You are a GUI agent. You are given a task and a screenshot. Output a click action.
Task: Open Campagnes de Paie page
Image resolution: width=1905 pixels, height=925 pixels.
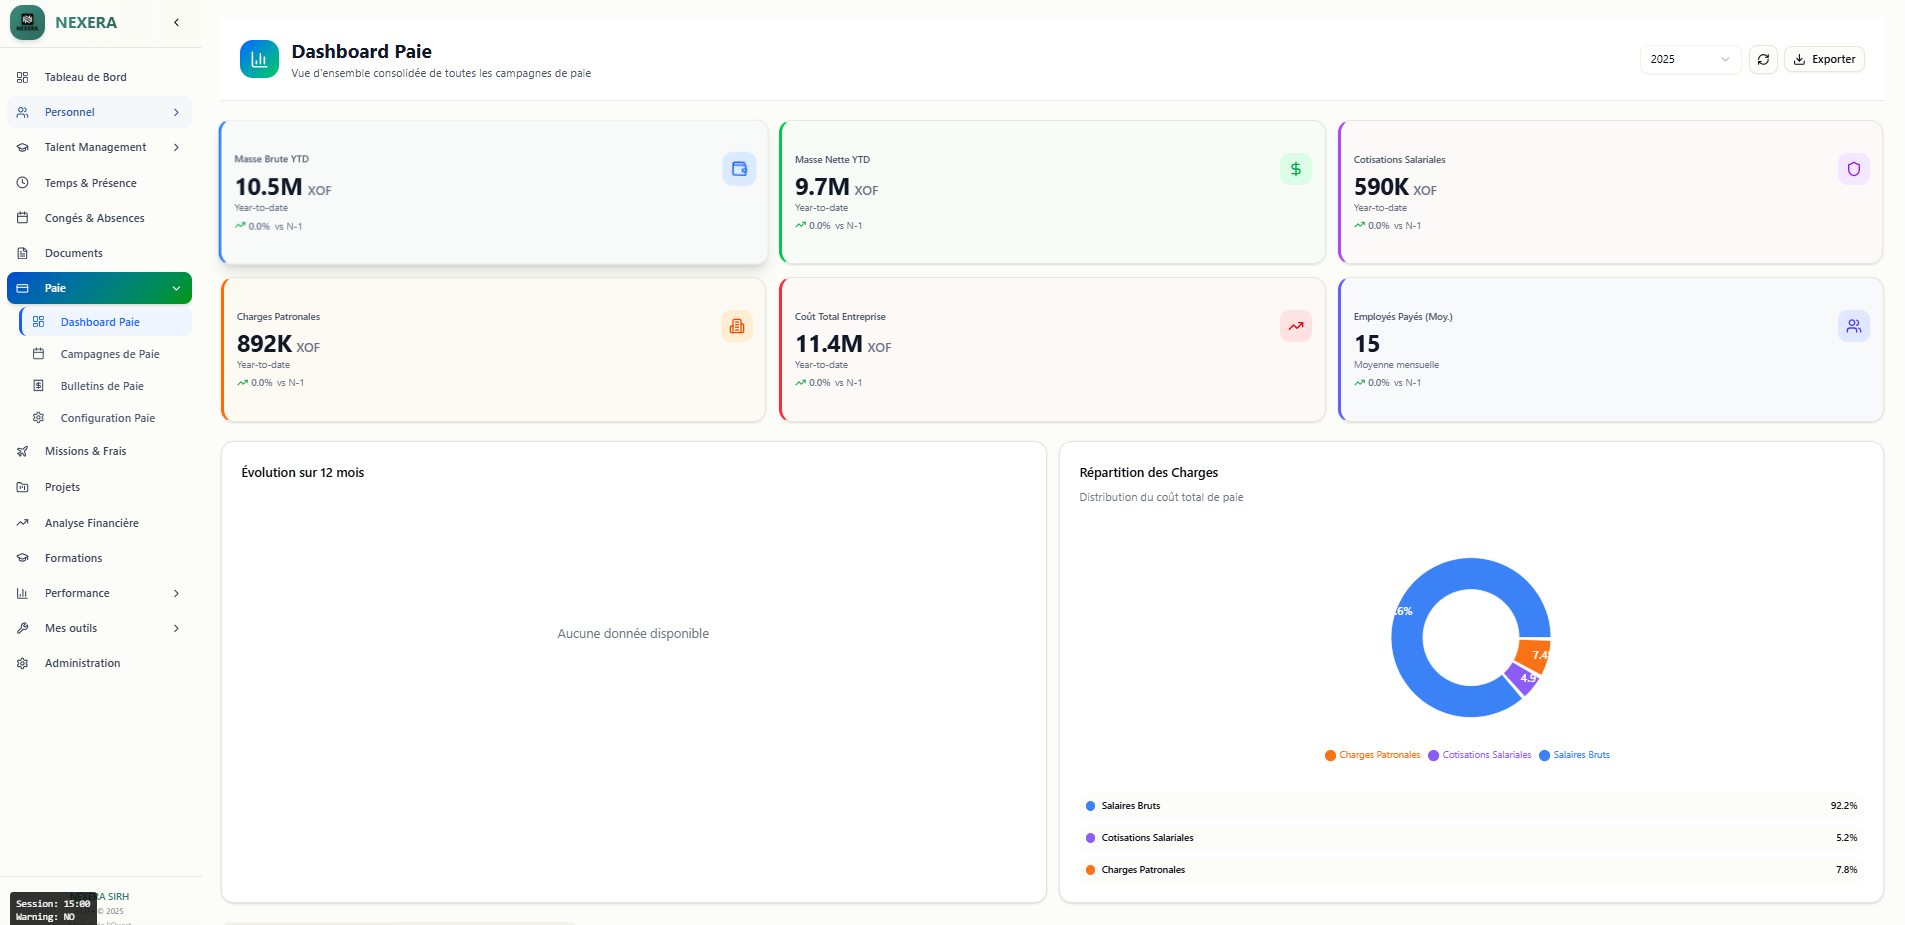click(110, 354)
